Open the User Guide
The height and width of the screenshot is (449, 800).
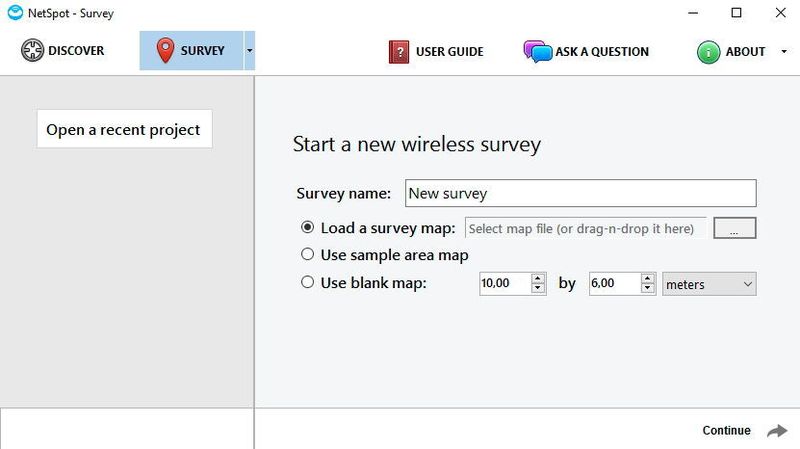coord(436,52)
